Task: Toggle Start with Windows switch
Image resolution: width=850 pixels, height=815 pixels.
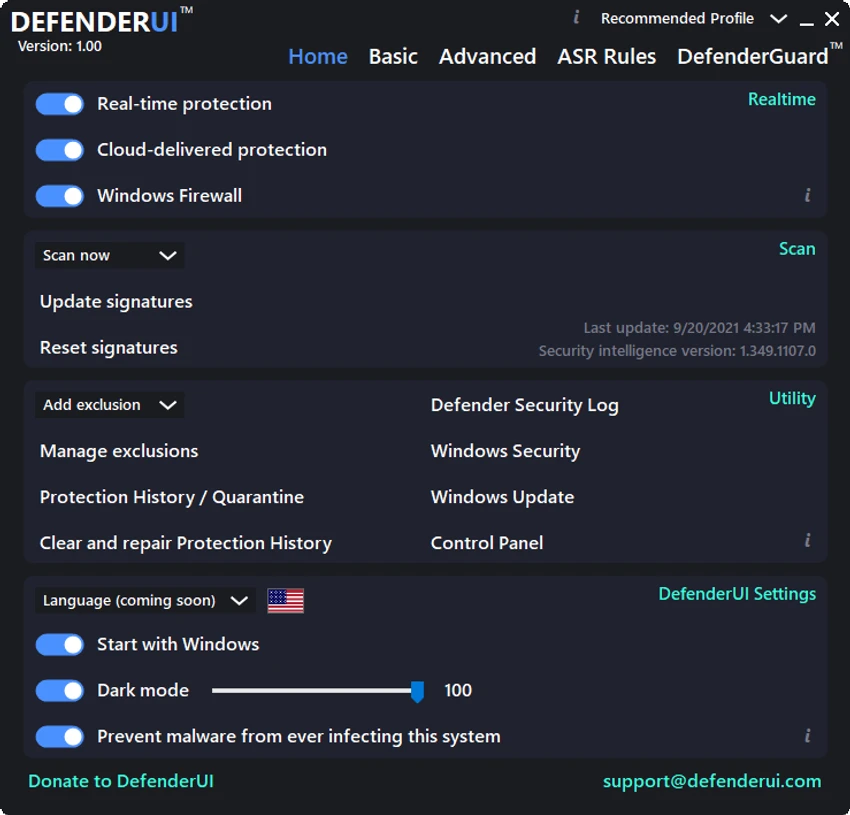Action: click(60, 645)
